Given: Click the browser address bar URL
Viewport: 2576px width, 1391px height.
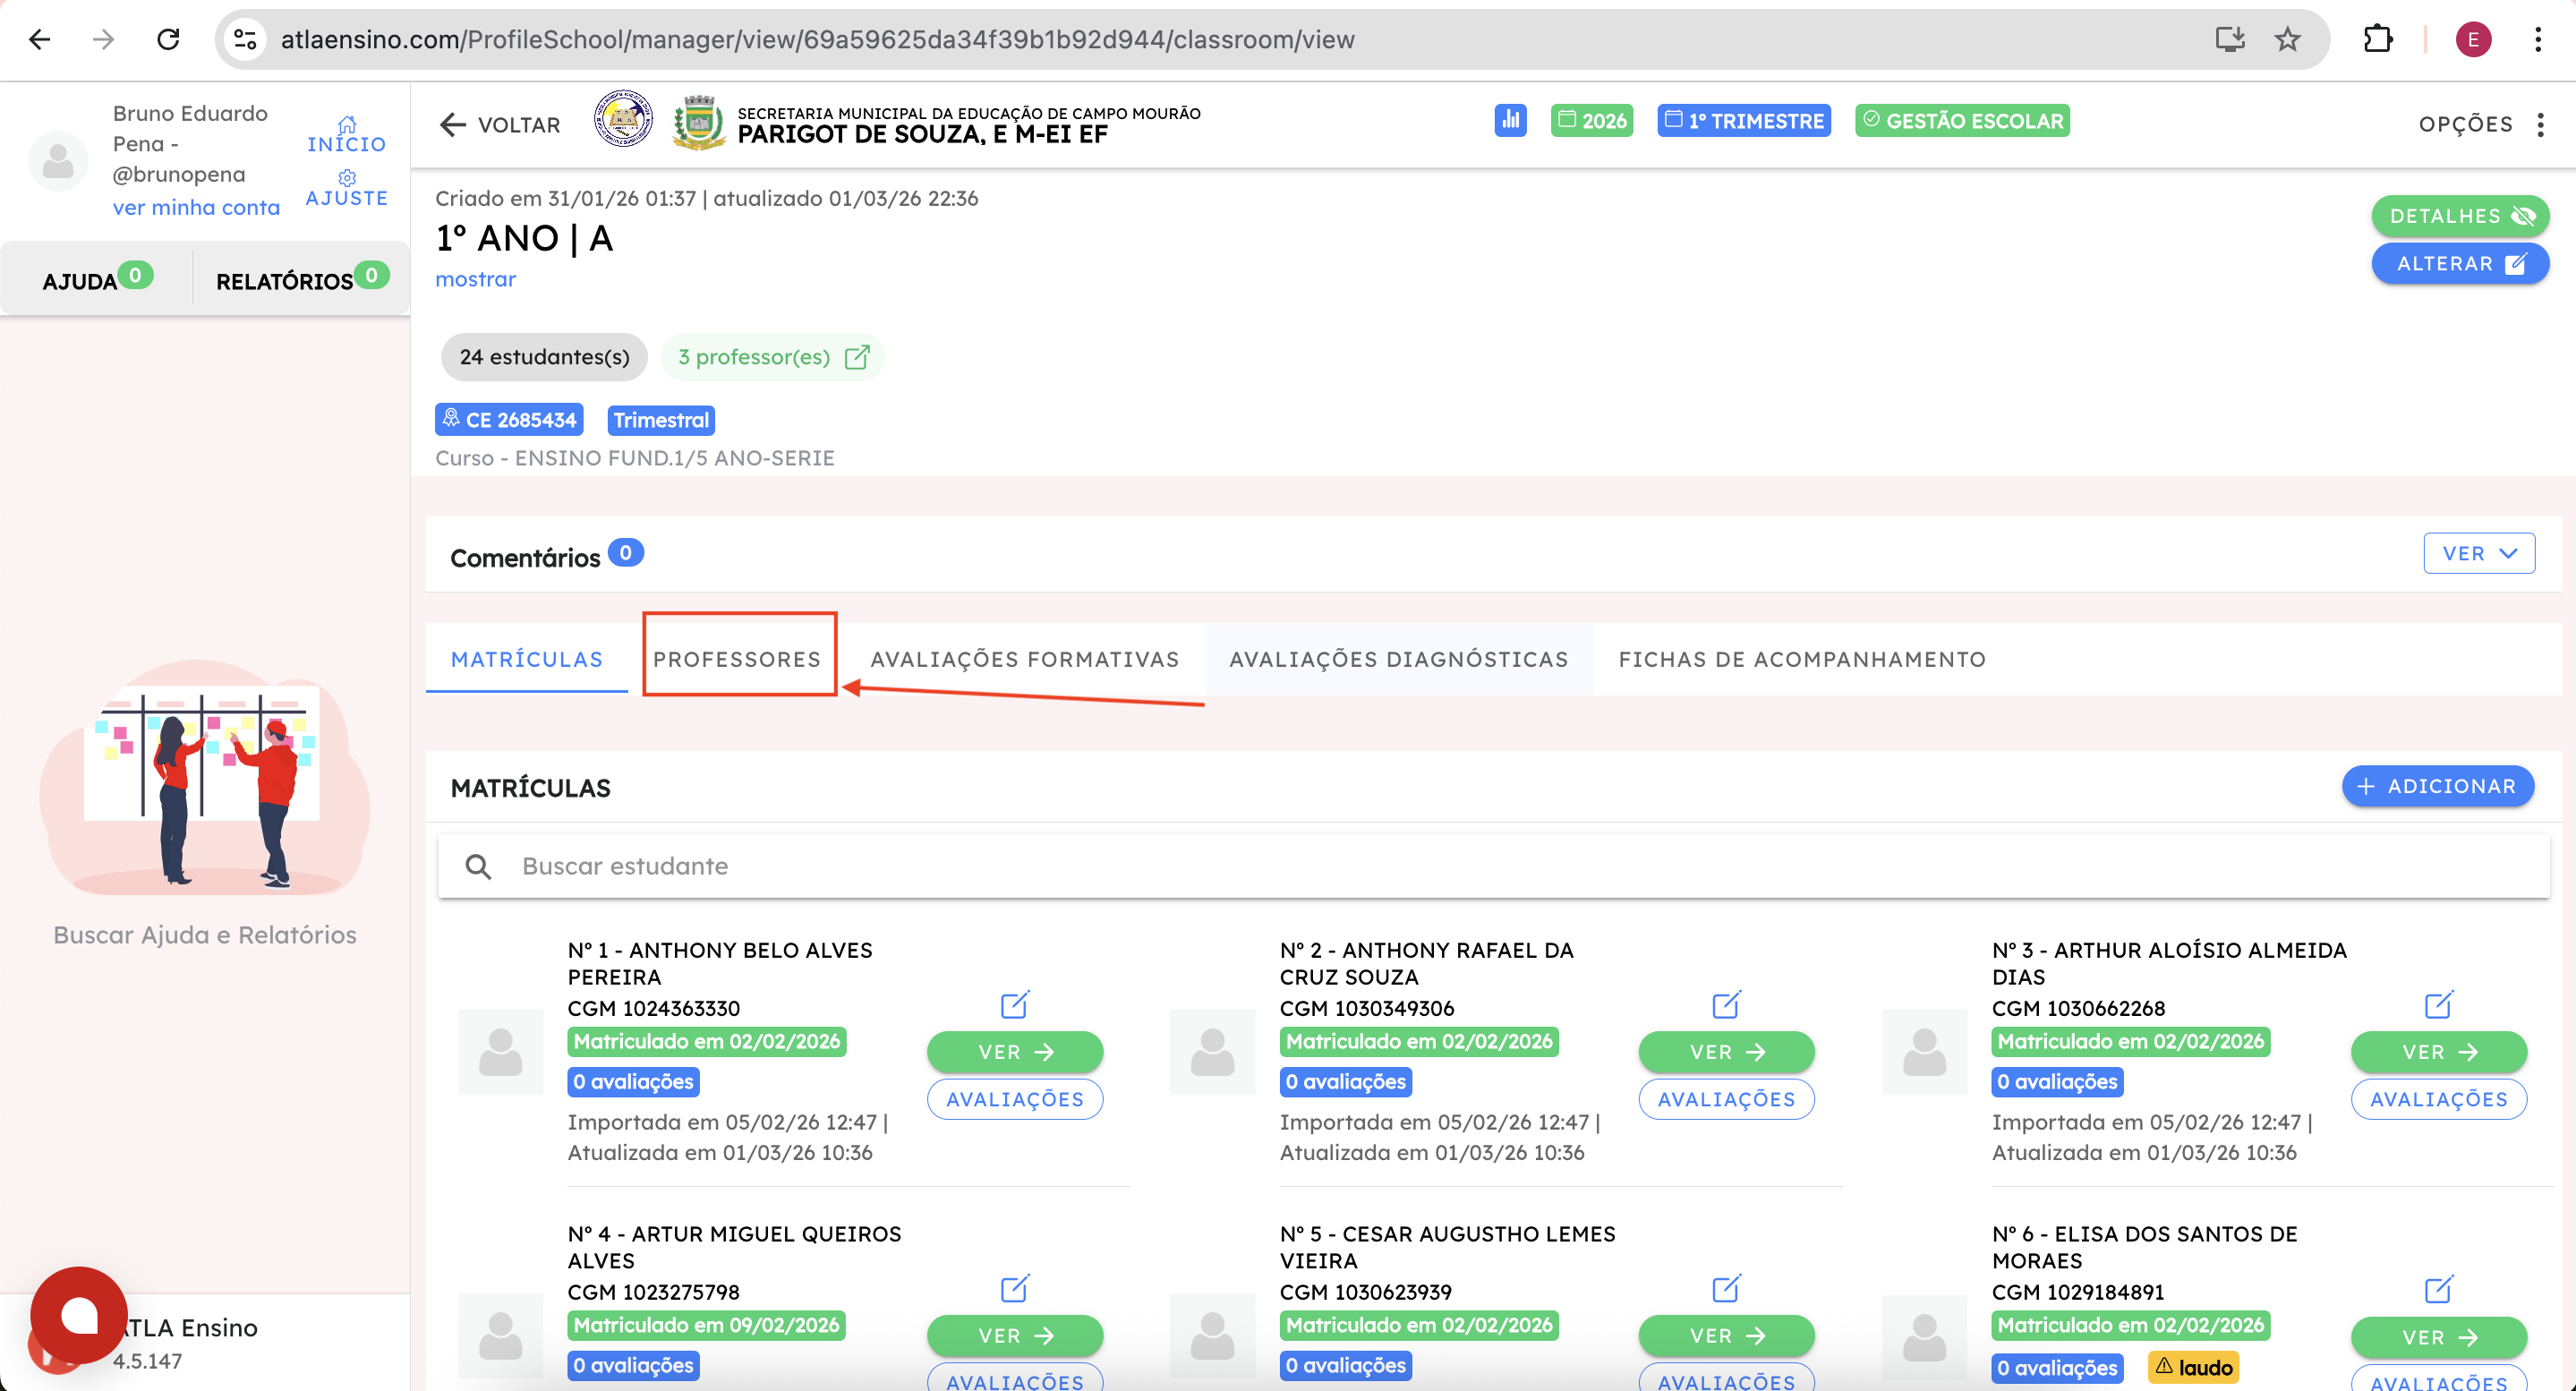Looking at the screenshot, I should pos(817,39).
